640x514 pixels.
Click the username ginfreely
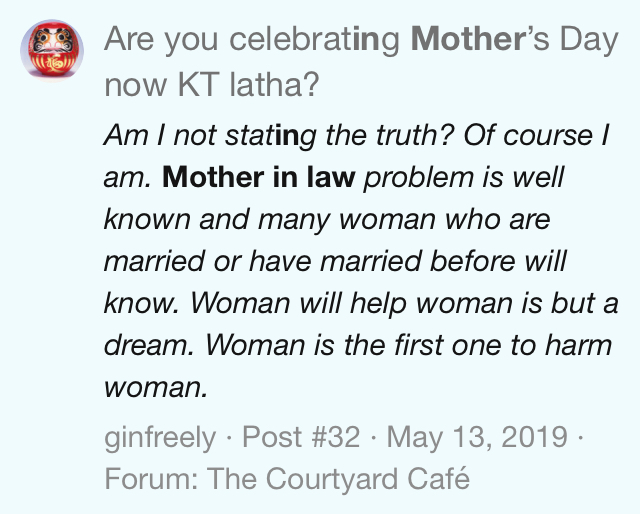(x=160, y=438)
